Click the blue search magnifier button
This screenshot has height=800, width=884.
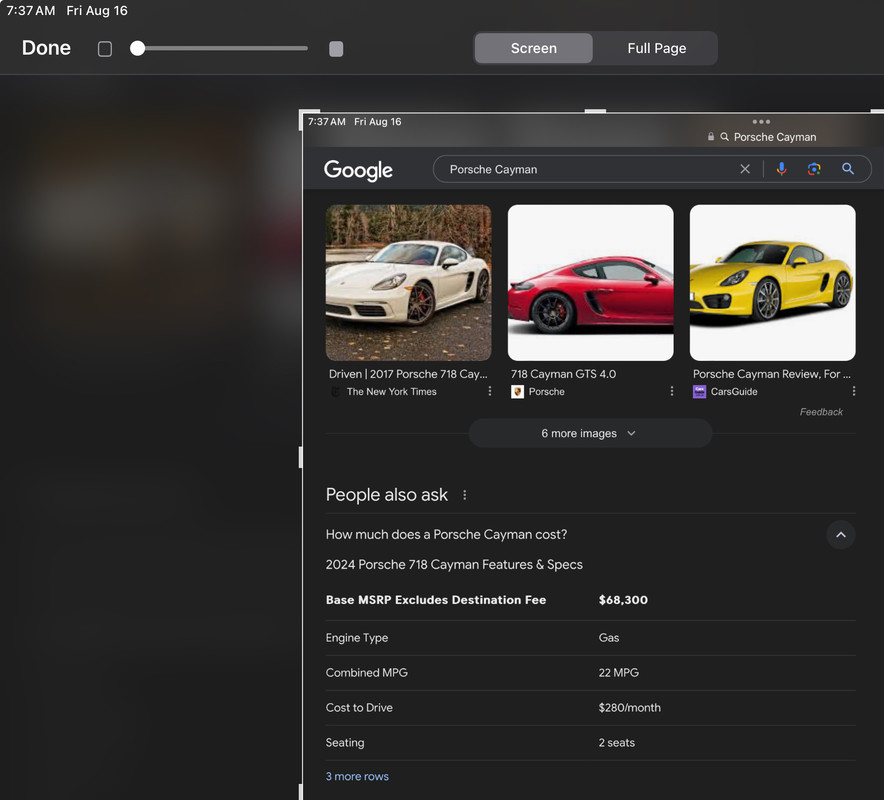click(847, 169)
